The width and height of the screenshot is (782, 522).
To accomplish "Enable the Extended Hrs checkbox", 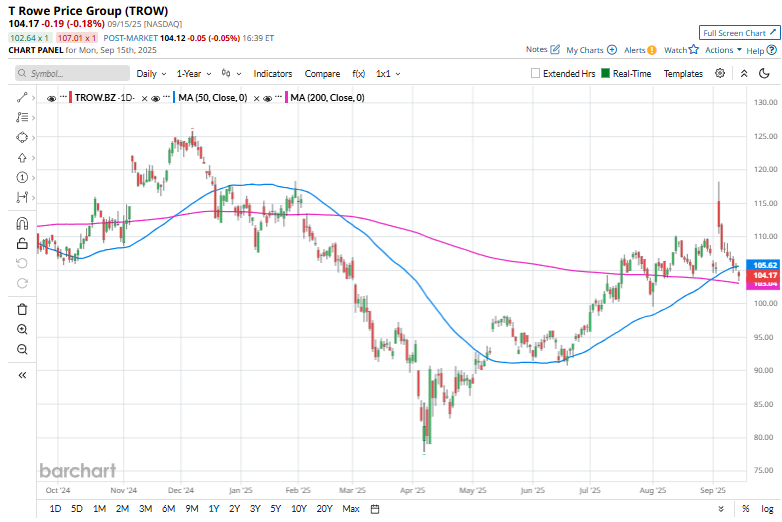I will click(535, 73).
